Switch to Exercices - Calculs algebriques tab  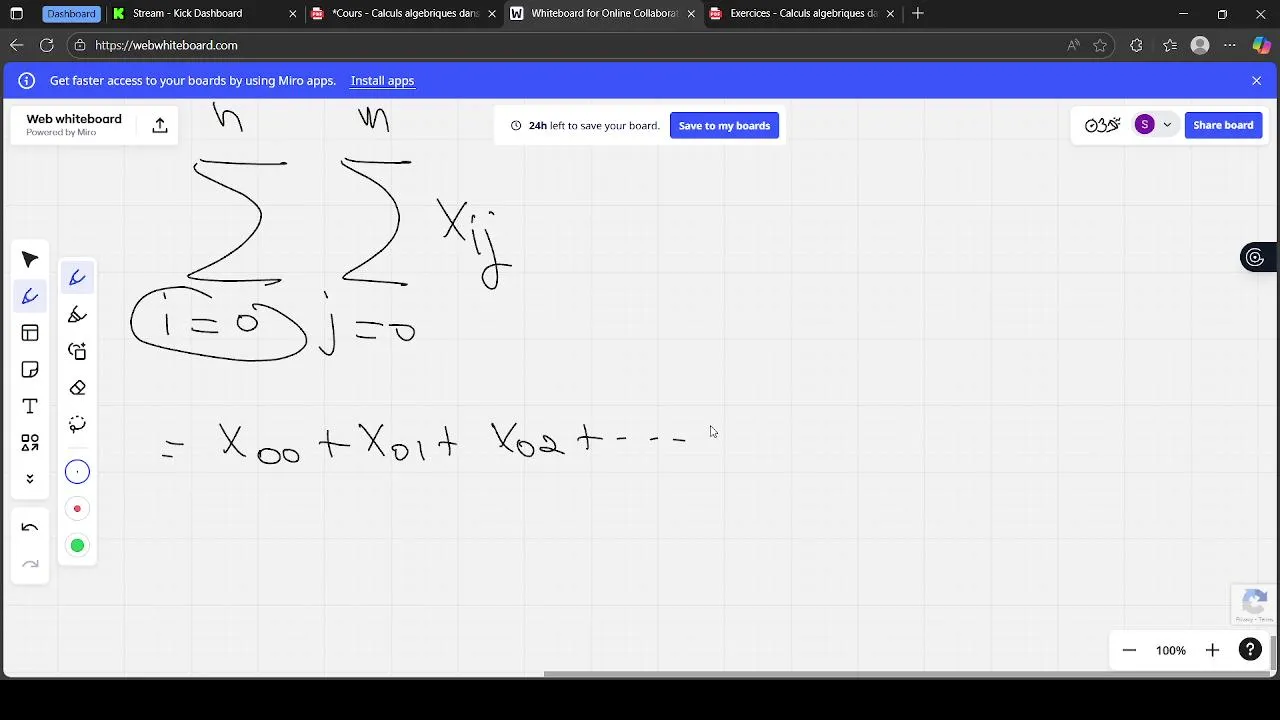[x=803, y=13]
